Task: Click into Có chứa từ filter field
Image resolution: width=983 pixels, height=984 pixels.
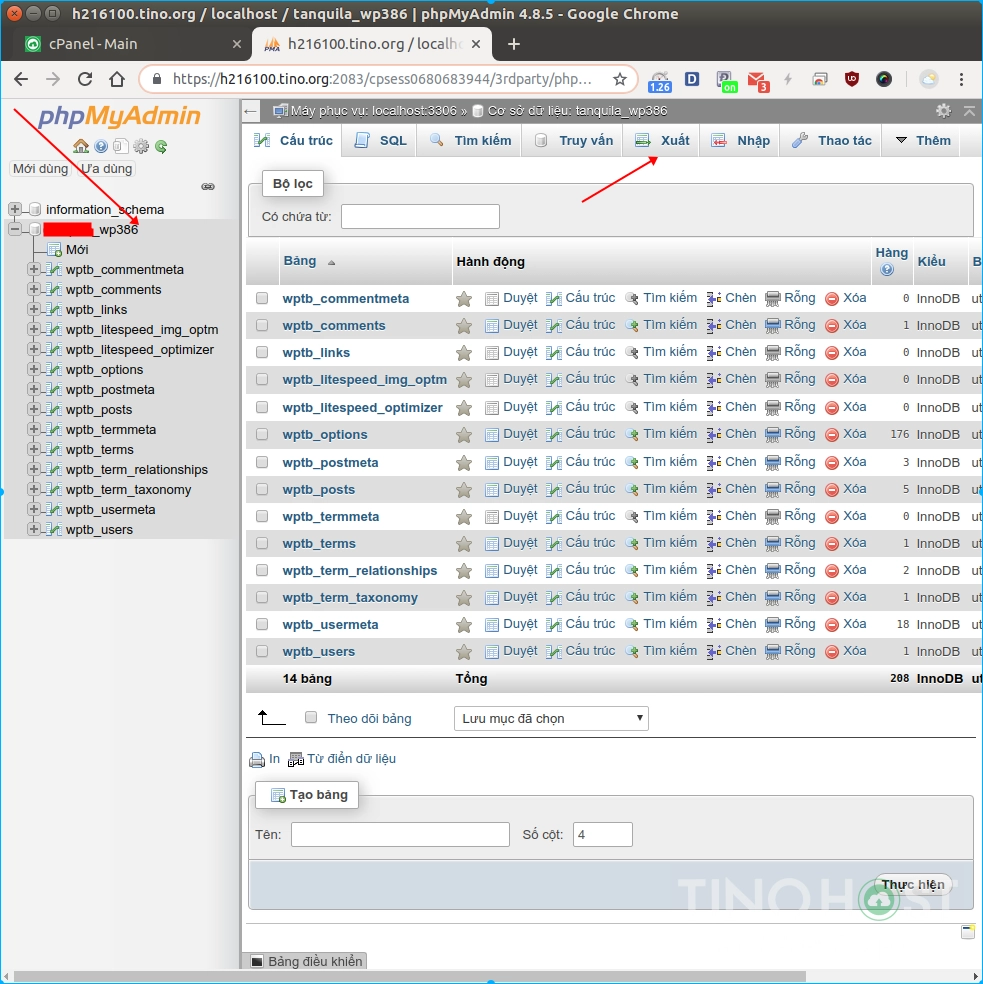Action: 420,217
